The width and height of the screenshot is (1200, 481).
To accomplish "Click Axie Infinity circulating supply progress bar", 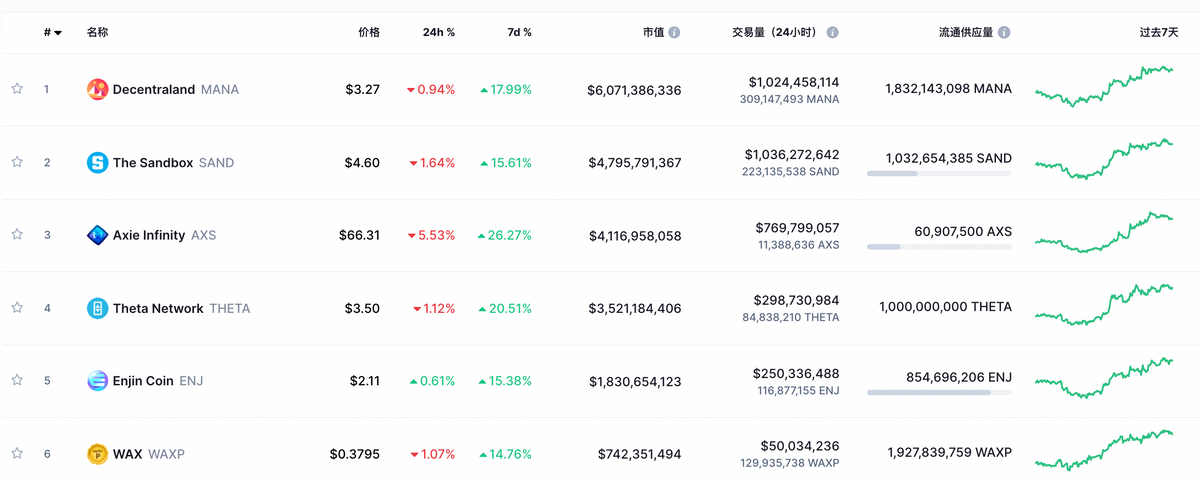I will point(939,247).
